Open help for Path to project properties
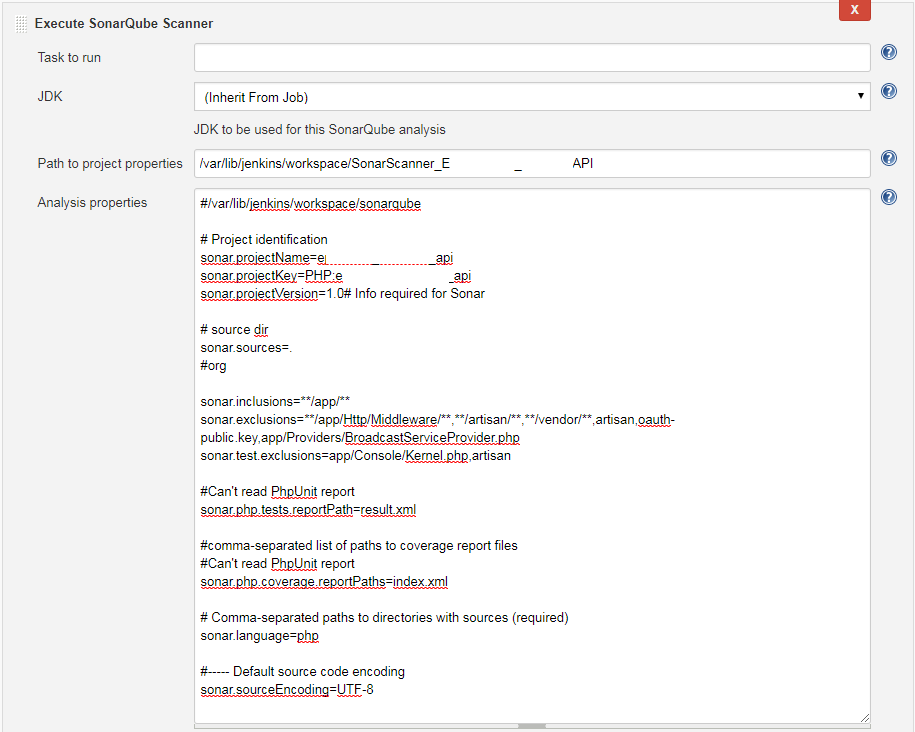Screen dimensions: 915x732 click(888, 158)
